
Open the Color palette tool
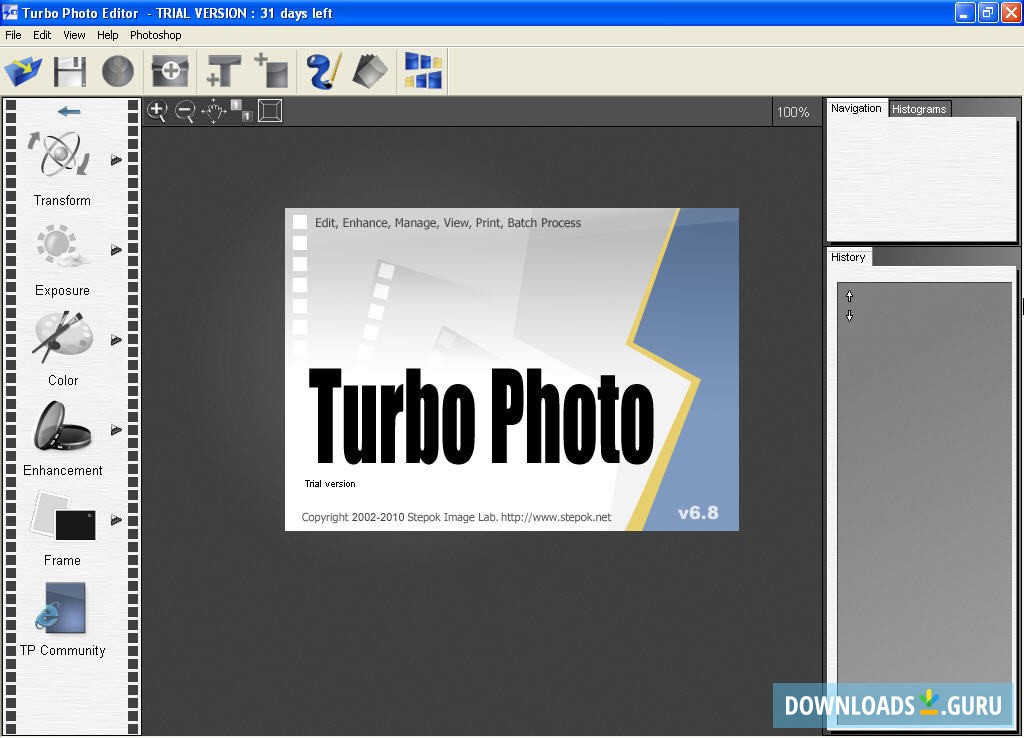[x=60, y=335]
